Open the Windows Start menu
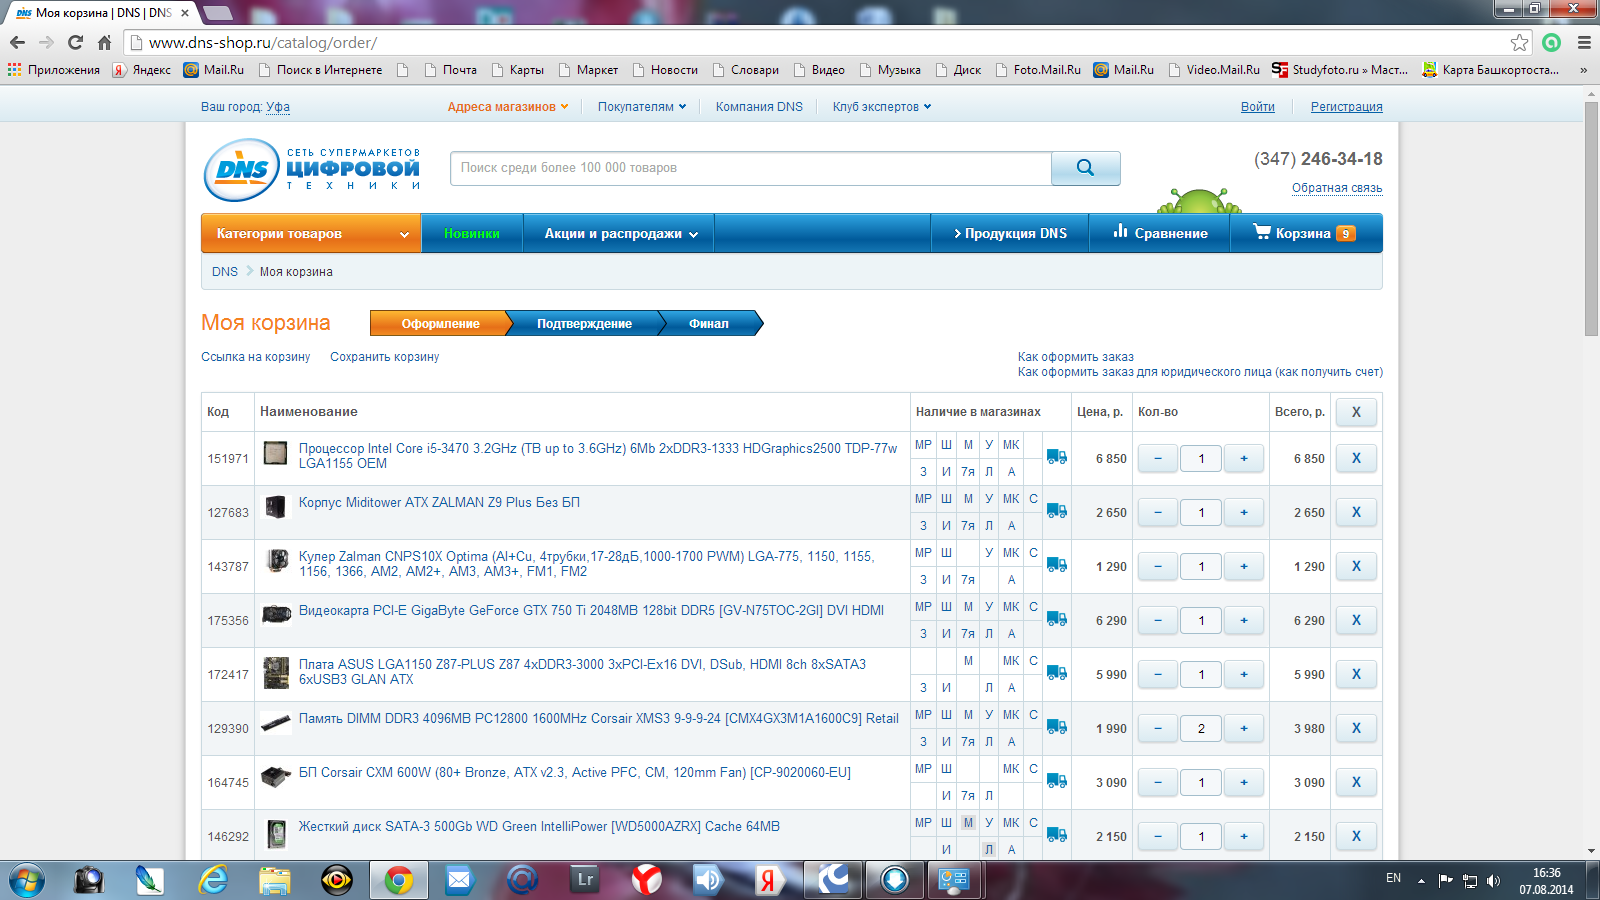The height and width of the screenshot is (900, 1600). tap(27, 880)
